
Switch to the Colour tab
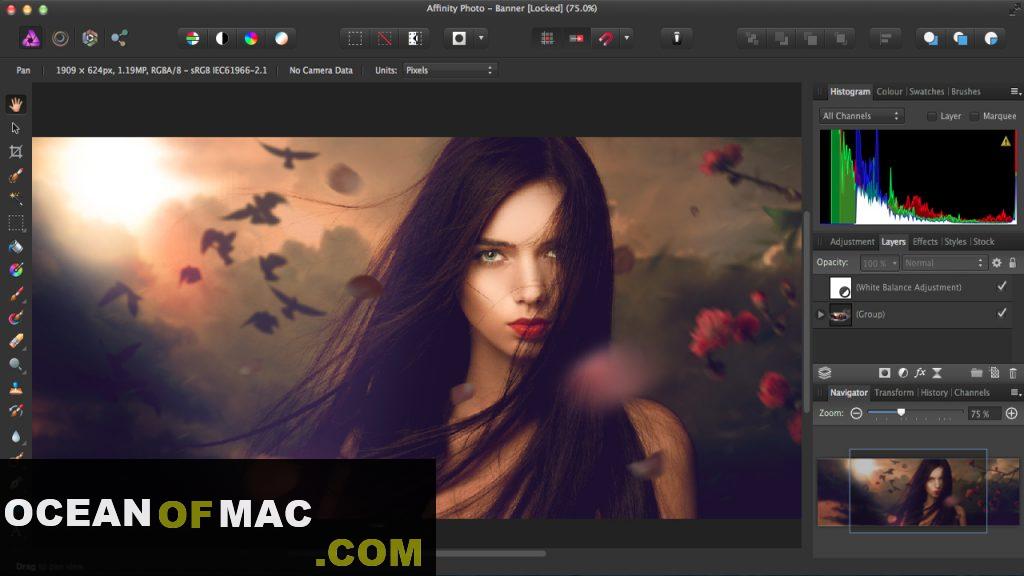[889, 91]
